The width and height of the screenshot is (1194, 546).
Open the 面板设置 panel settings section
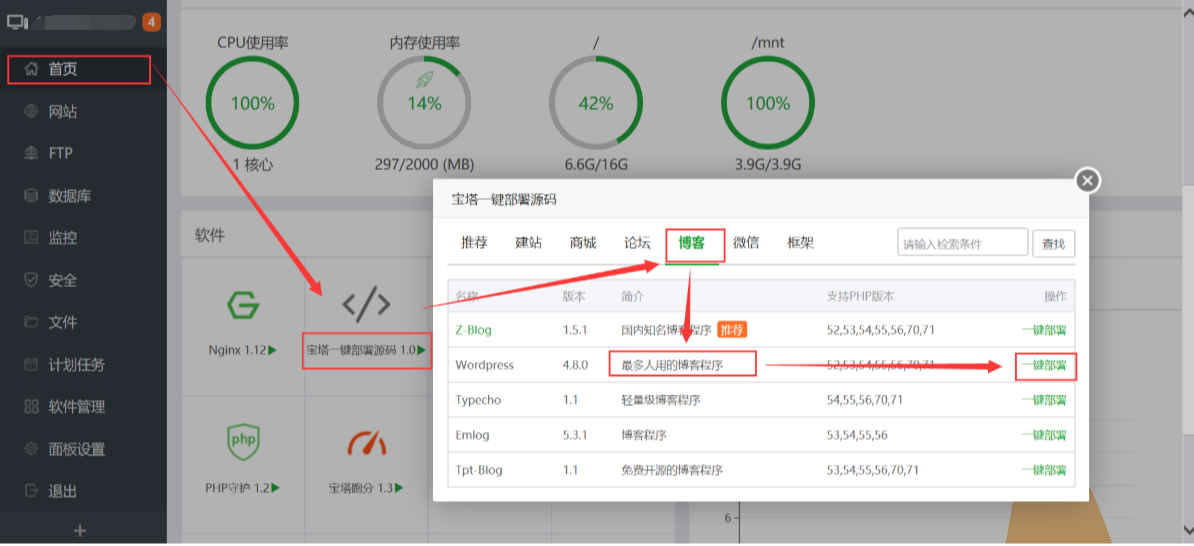coord(83,449)
